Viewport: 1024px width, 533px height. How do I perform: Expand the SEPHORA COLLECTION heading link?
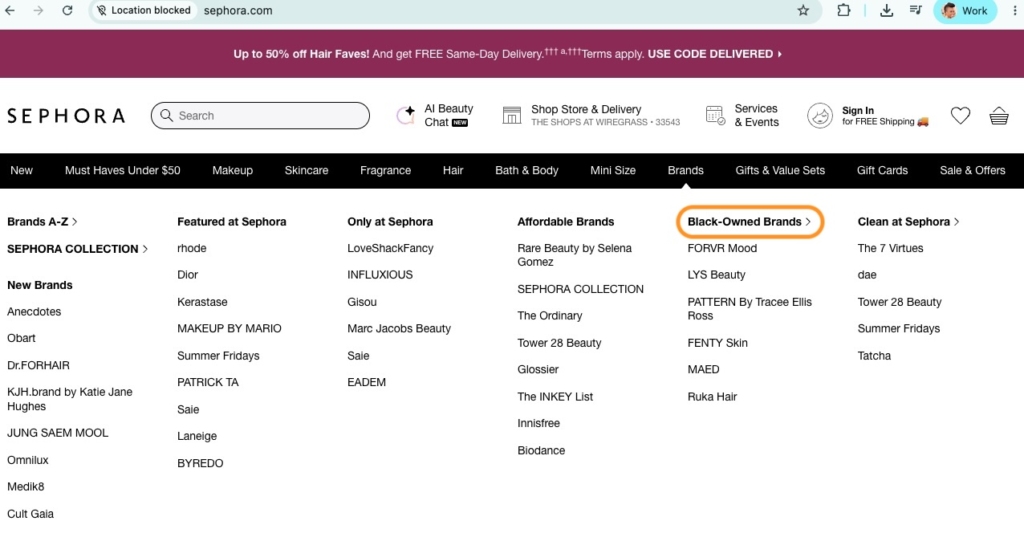[78, 249]
